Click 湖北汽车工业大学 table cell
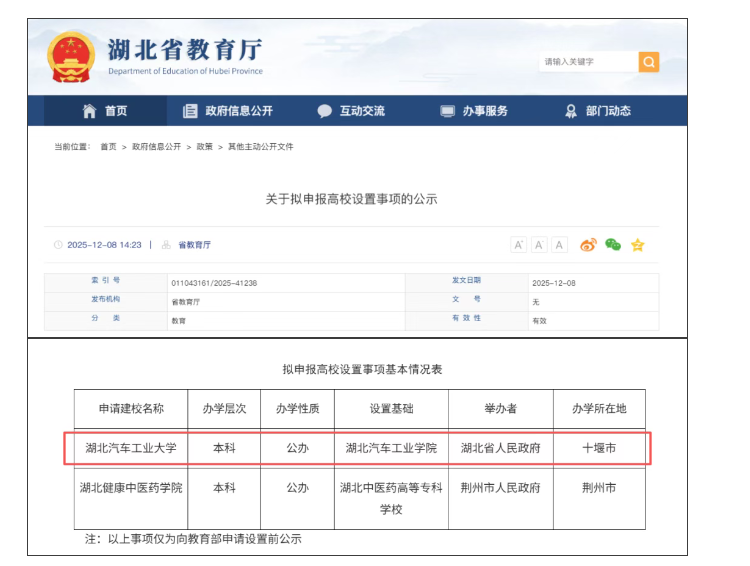 131,448
